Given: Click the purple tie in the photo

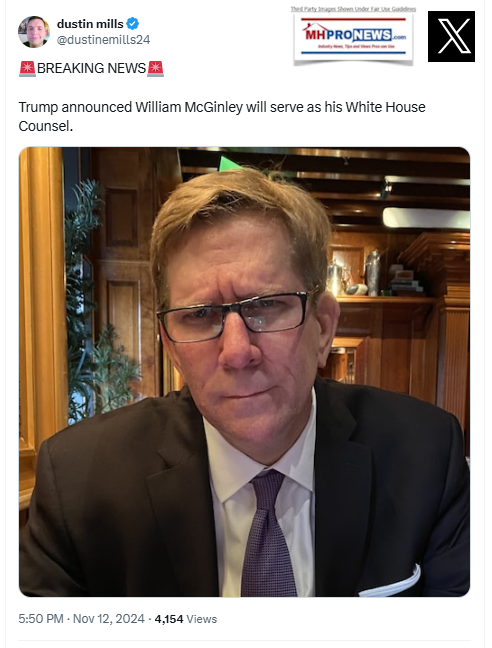Looking at the screenshot, I should point(268,534).
